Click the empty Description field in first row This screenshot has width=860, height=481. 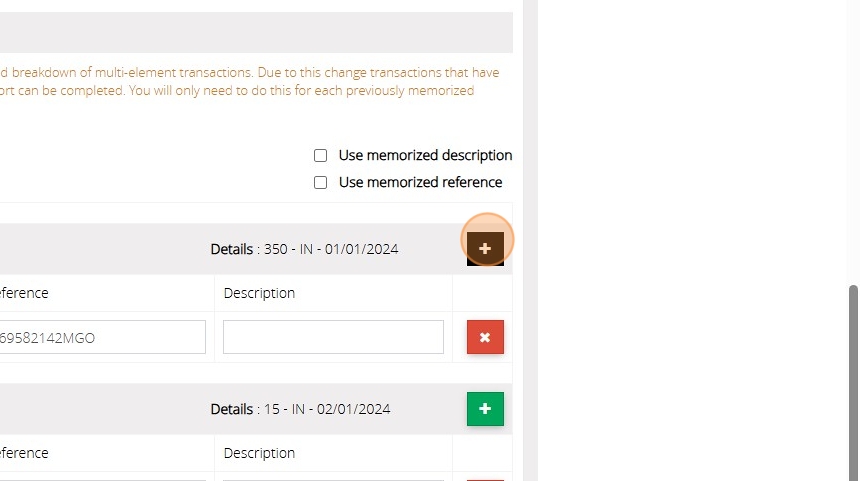pos(333,338)
